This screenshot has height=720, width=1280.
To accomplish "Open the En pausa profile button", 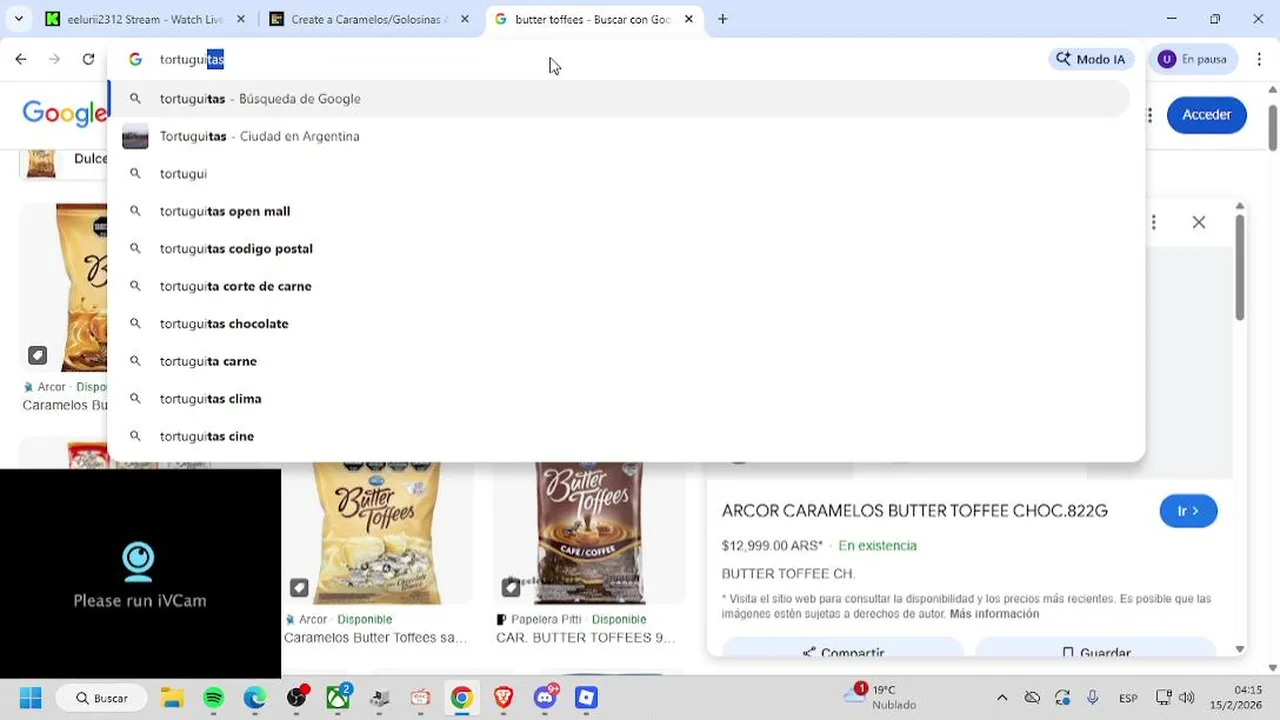I will (x=1193, y=59).
